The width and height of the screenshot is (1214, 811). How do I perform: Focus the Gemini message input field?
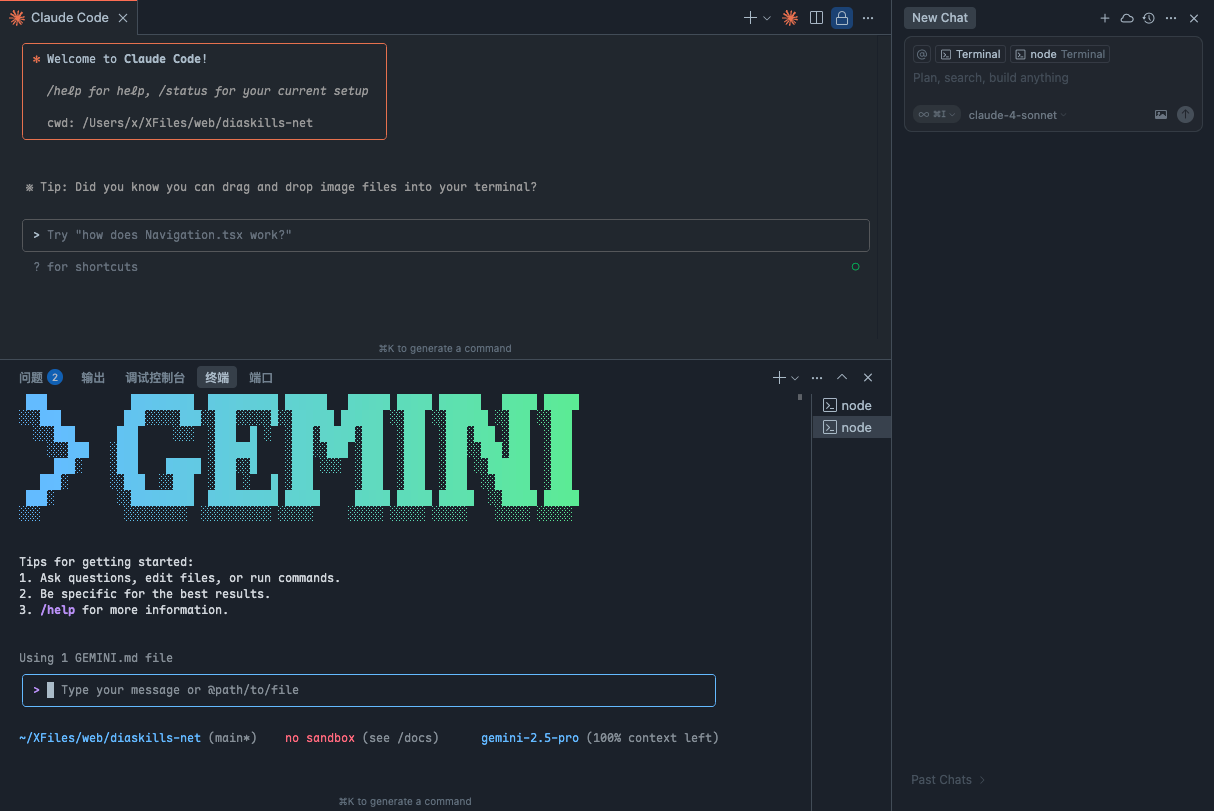click(x=369, y=690)
